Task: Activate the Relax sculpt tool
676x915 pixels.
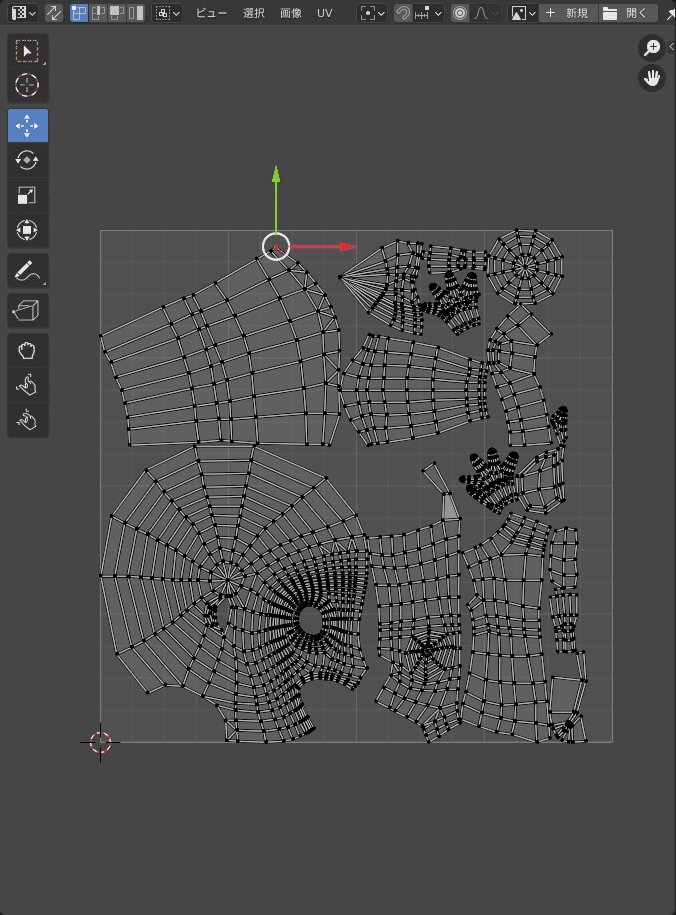Action: click(x=27, y=385)
